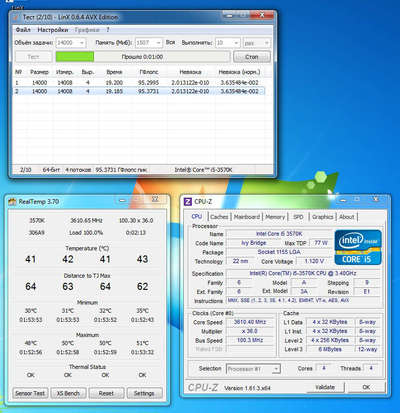The image size is (400, 413).
Task: Click the Стоп button
Action: tap(252, 57)
